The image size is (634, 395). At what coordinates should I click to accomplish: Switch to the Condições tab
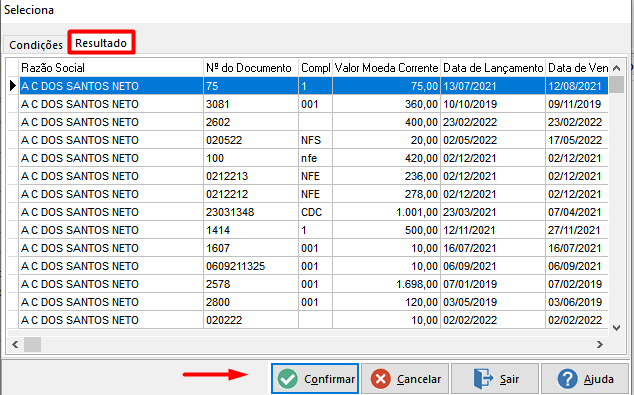click(36, 45)
